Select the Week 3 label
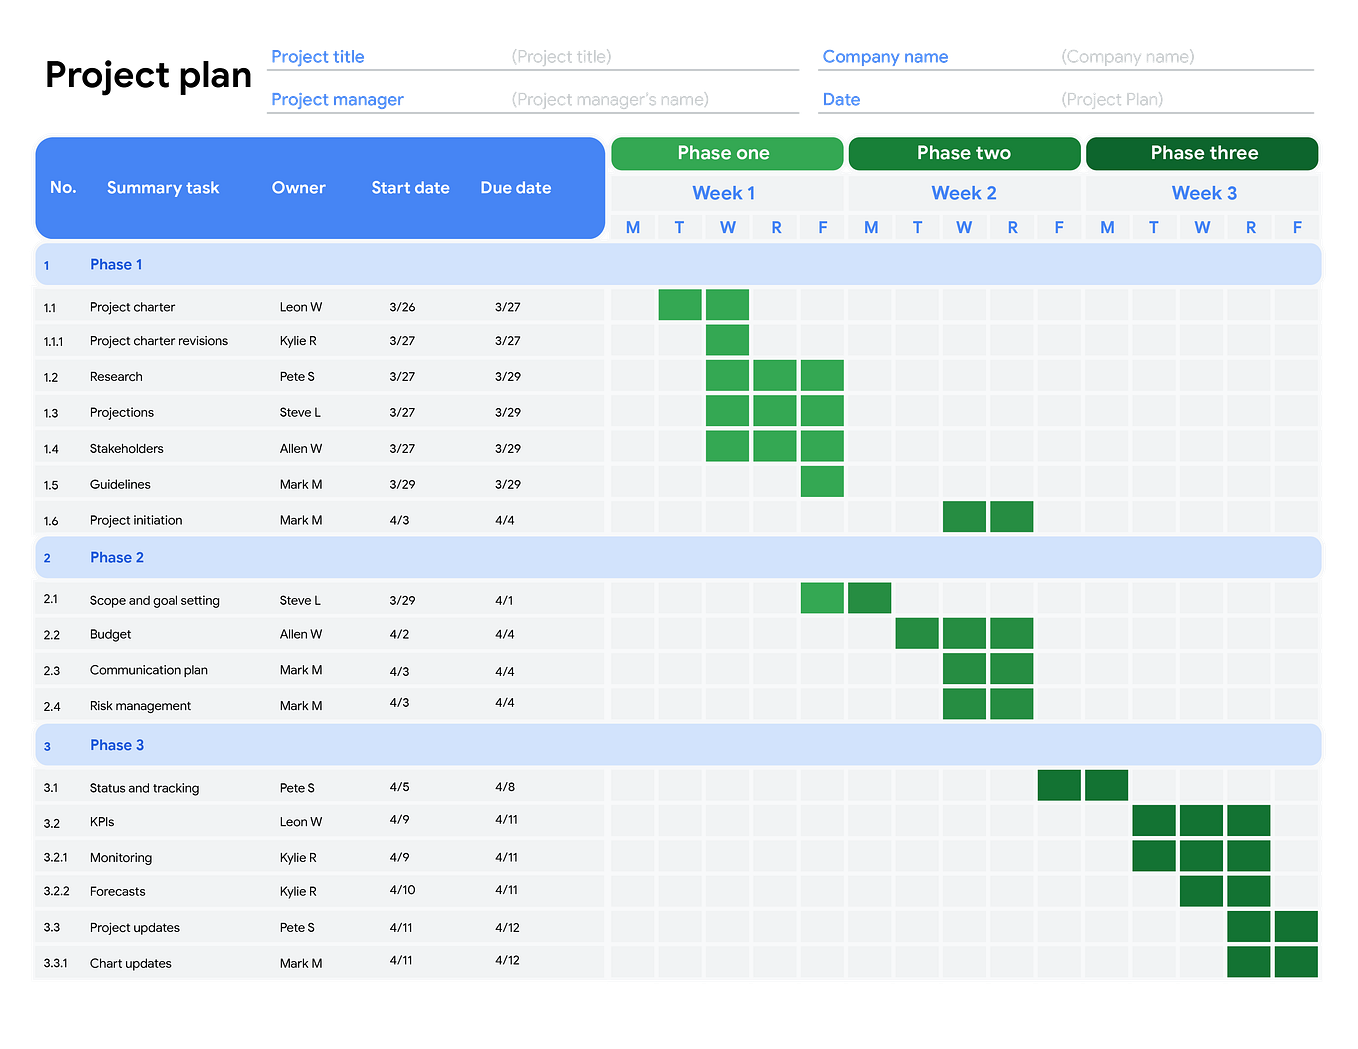 pyautogui.click(x=1203, y=192)
